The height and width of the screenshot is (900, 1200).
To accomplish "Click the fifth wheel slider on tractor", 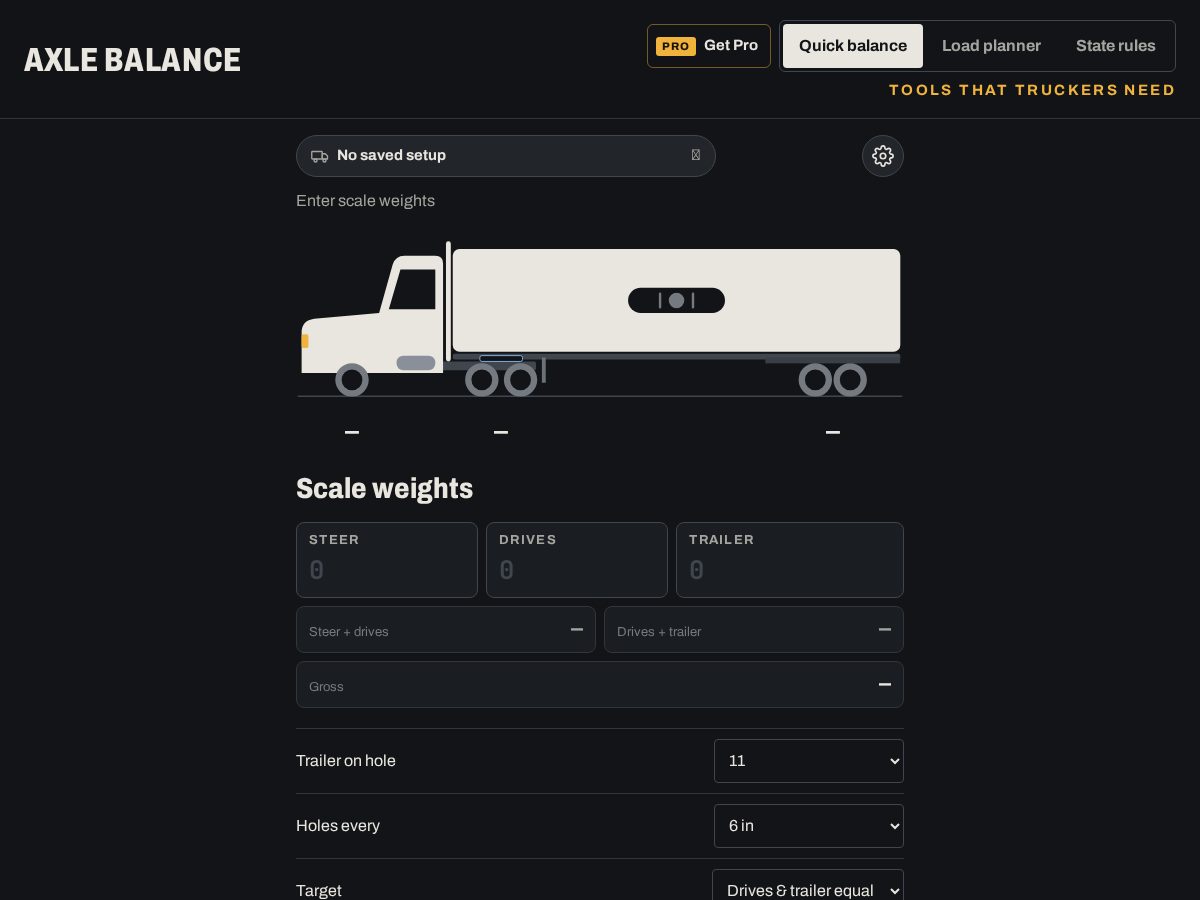I will click(x=501, y=358).
